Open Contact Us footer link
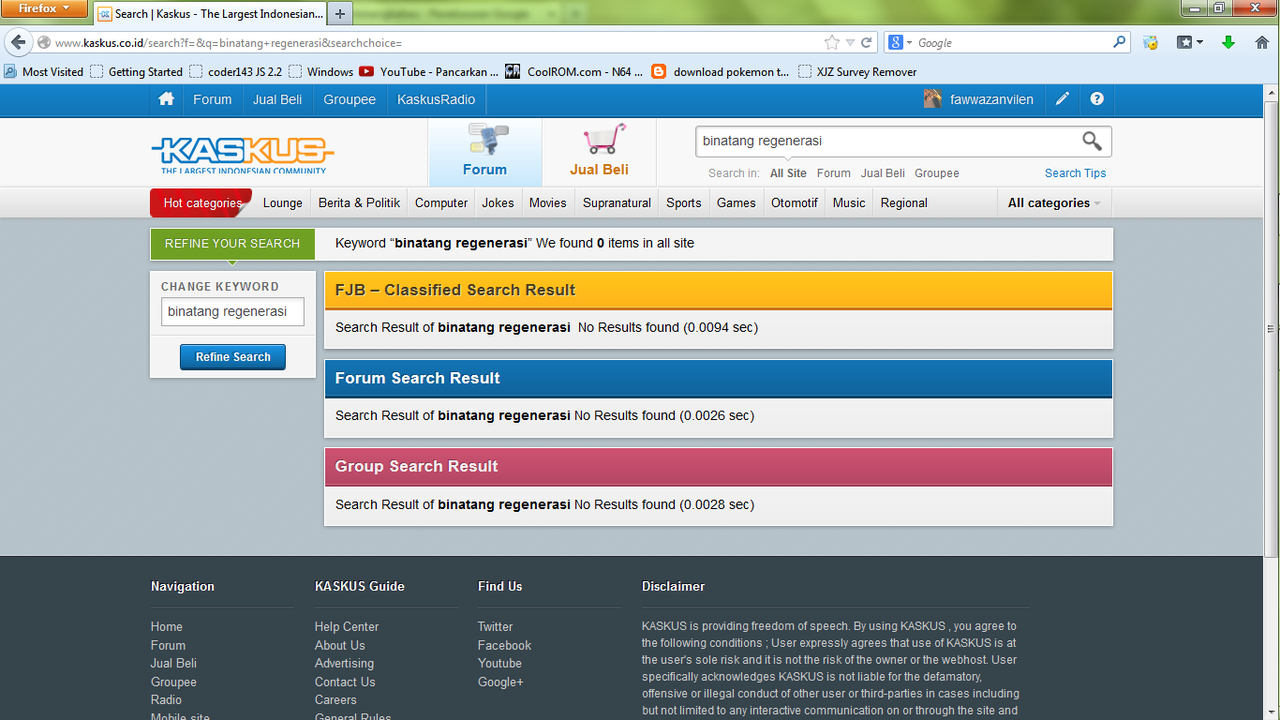Image resolution: width=1280 pixels, height=720 pixels. [344, 682]
